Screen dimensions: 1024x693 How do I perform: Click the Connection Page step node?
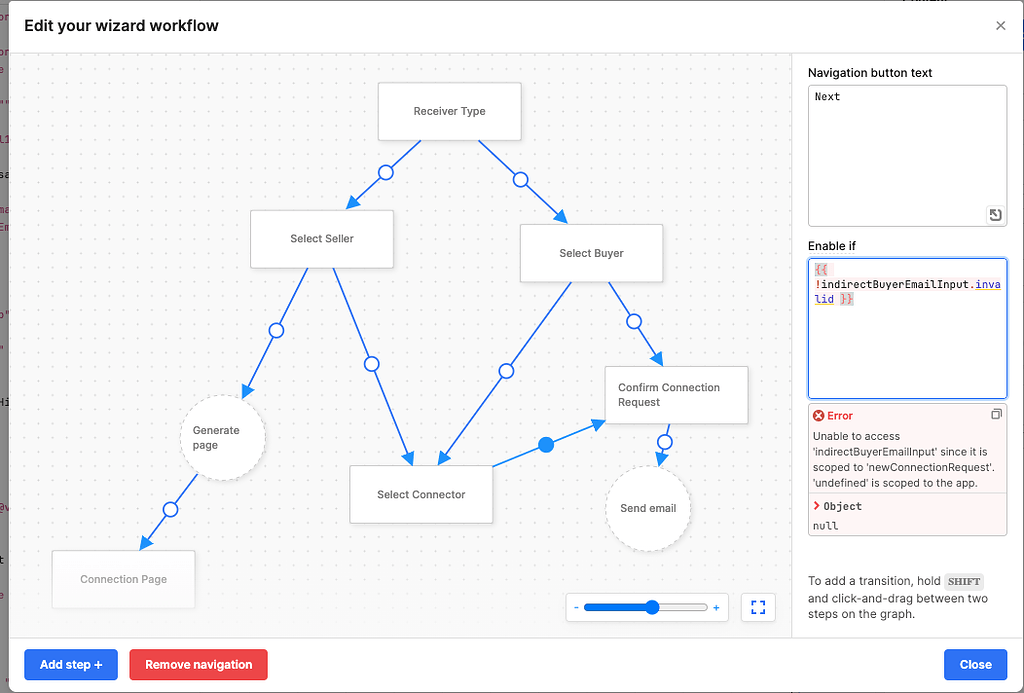123,579
